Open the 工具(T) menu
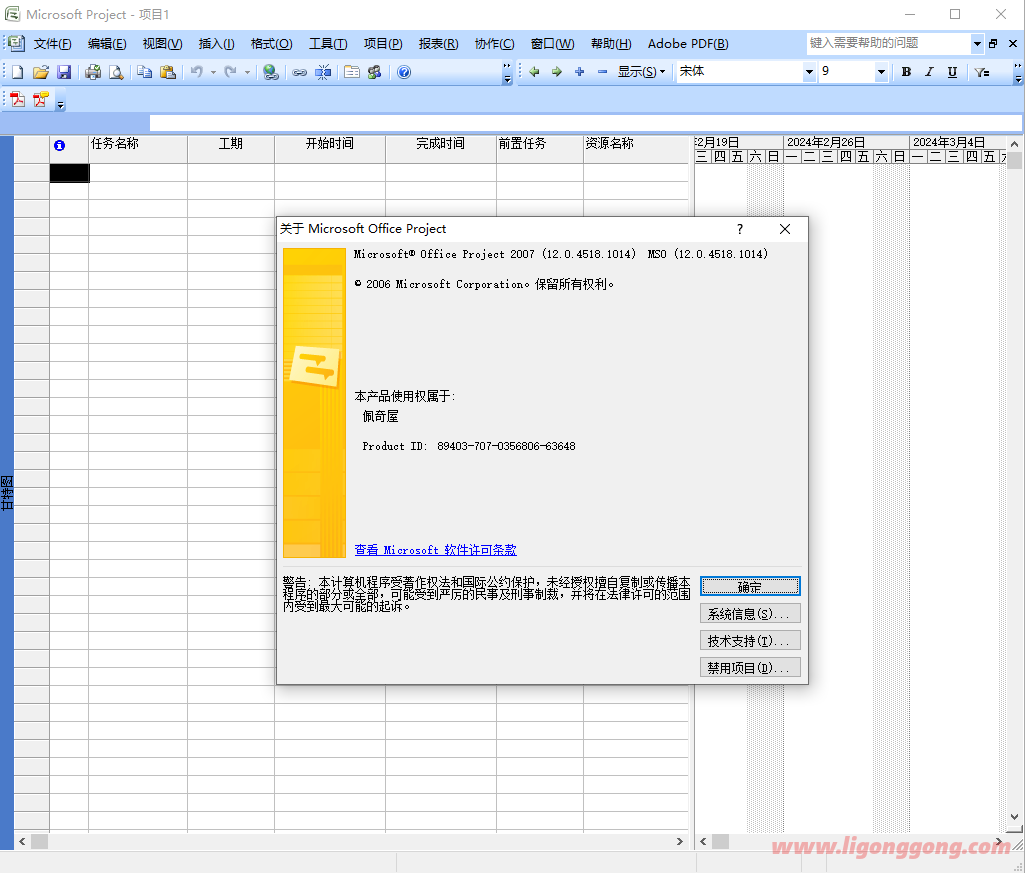1025x873 pixels. coord(328,44)
